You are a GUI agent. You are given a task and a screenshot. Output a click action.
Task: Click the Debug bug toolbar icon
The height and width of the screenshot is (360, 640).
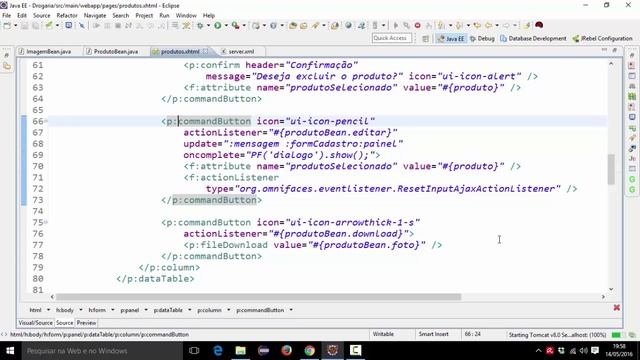click(x=200, y=26)
